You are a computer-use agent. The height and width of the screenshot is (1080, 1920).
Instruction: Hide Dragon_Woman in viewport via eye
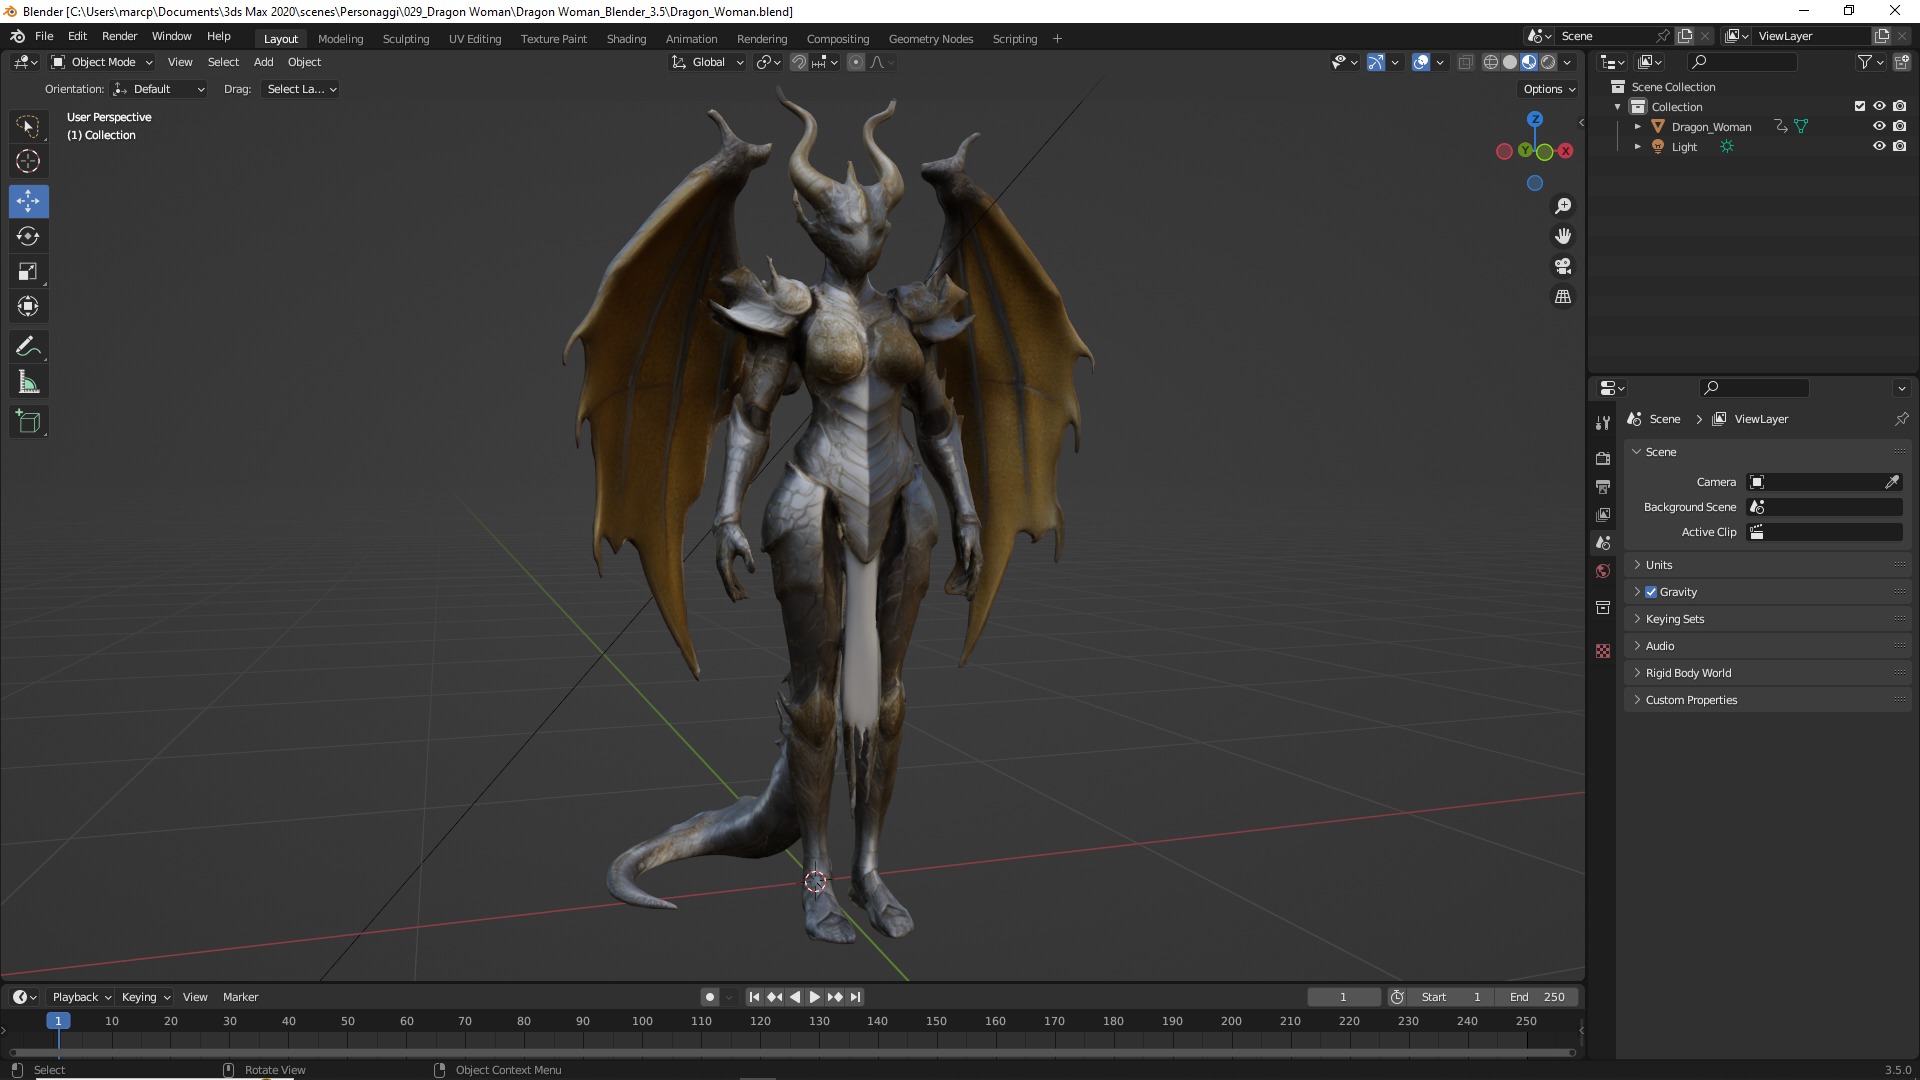coord(1879,126)
